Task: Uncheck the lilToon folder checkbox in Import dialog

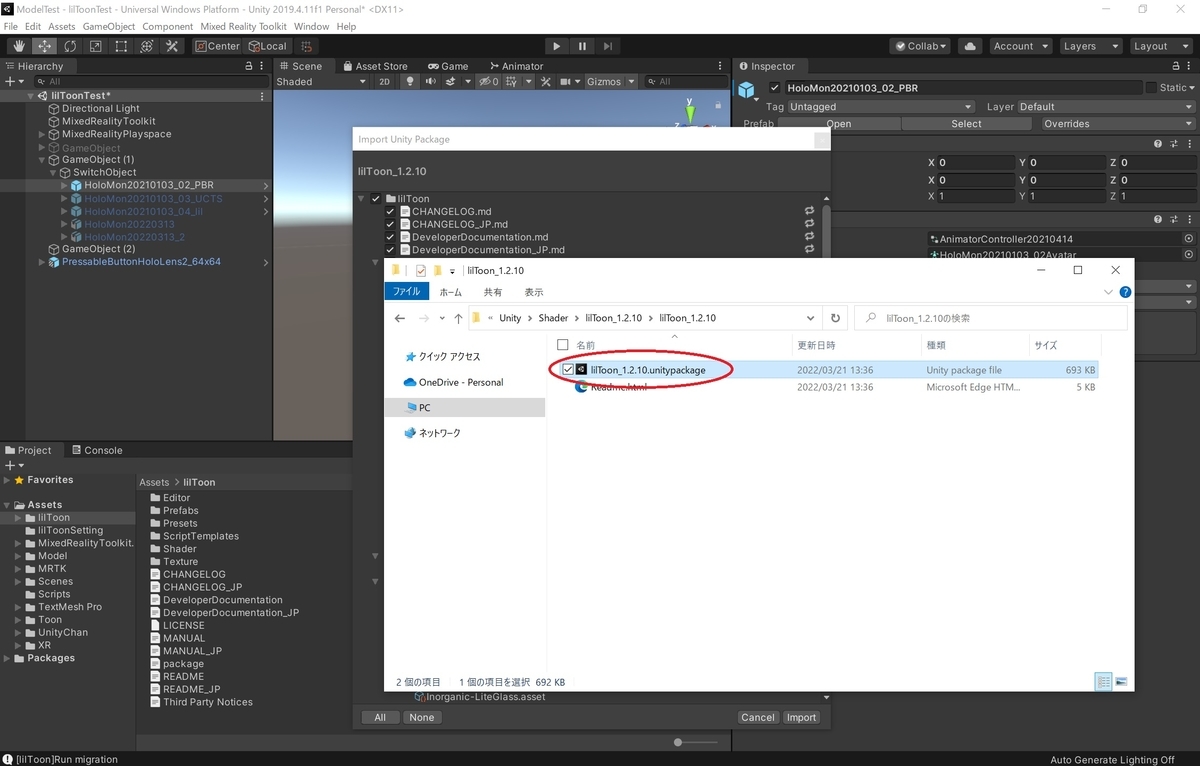Action: (376, 199)
